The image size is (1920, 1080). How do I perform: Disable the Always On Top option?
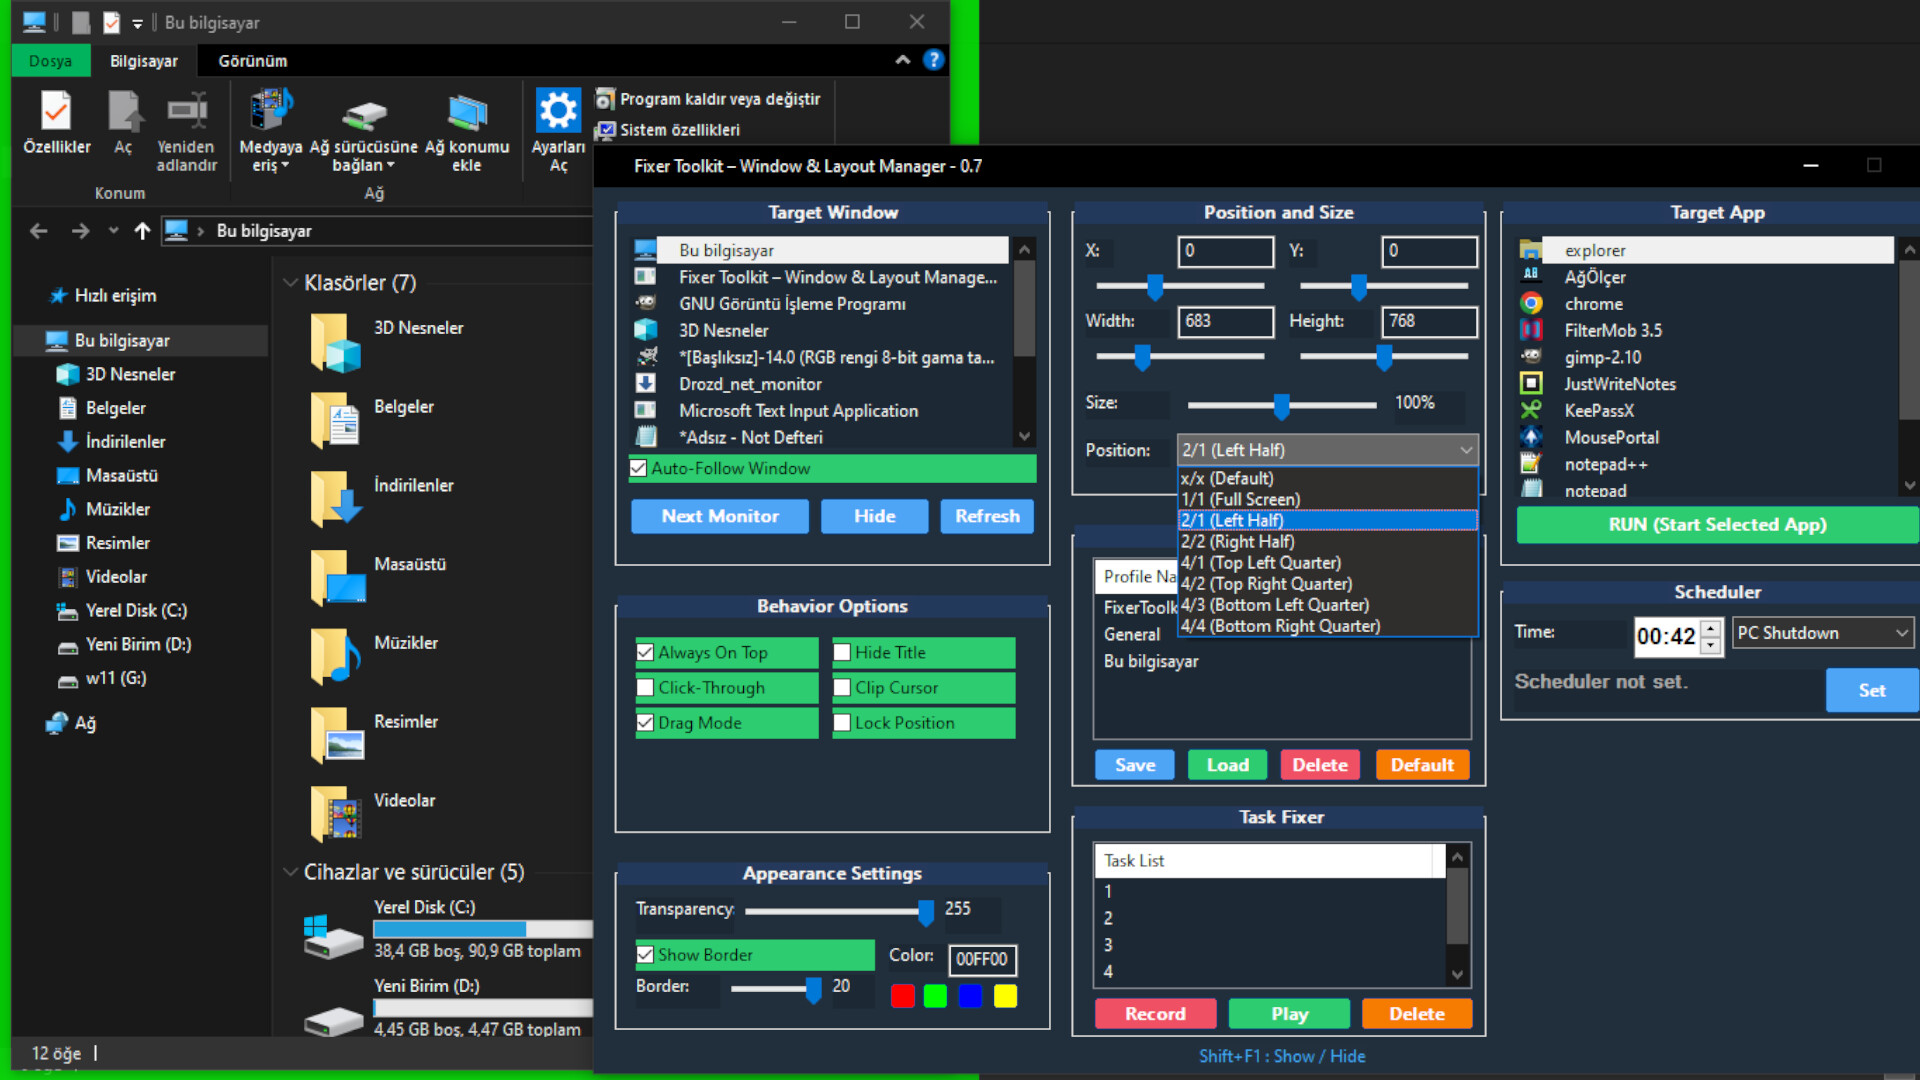pyautogui.click(x=645, y=652)
